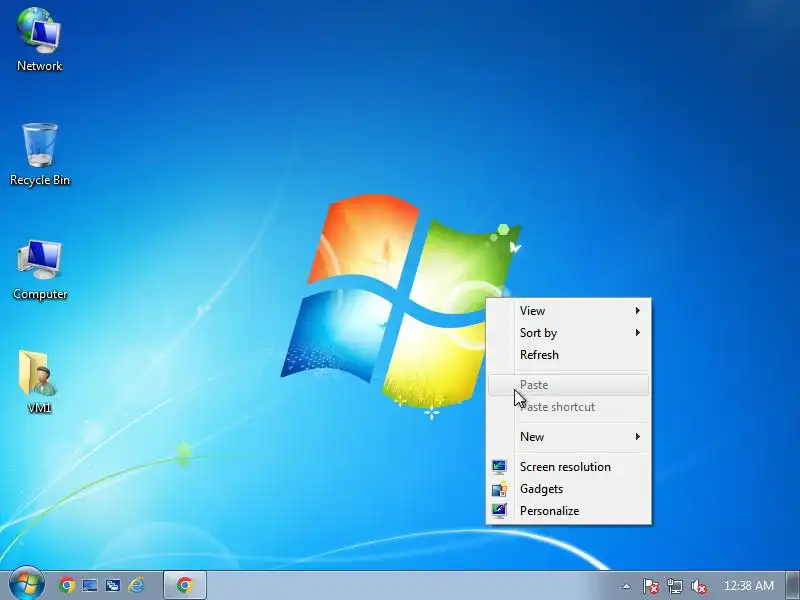Open Action Center flag tray icon
The image size is (800, 600).
pos(650,586)
